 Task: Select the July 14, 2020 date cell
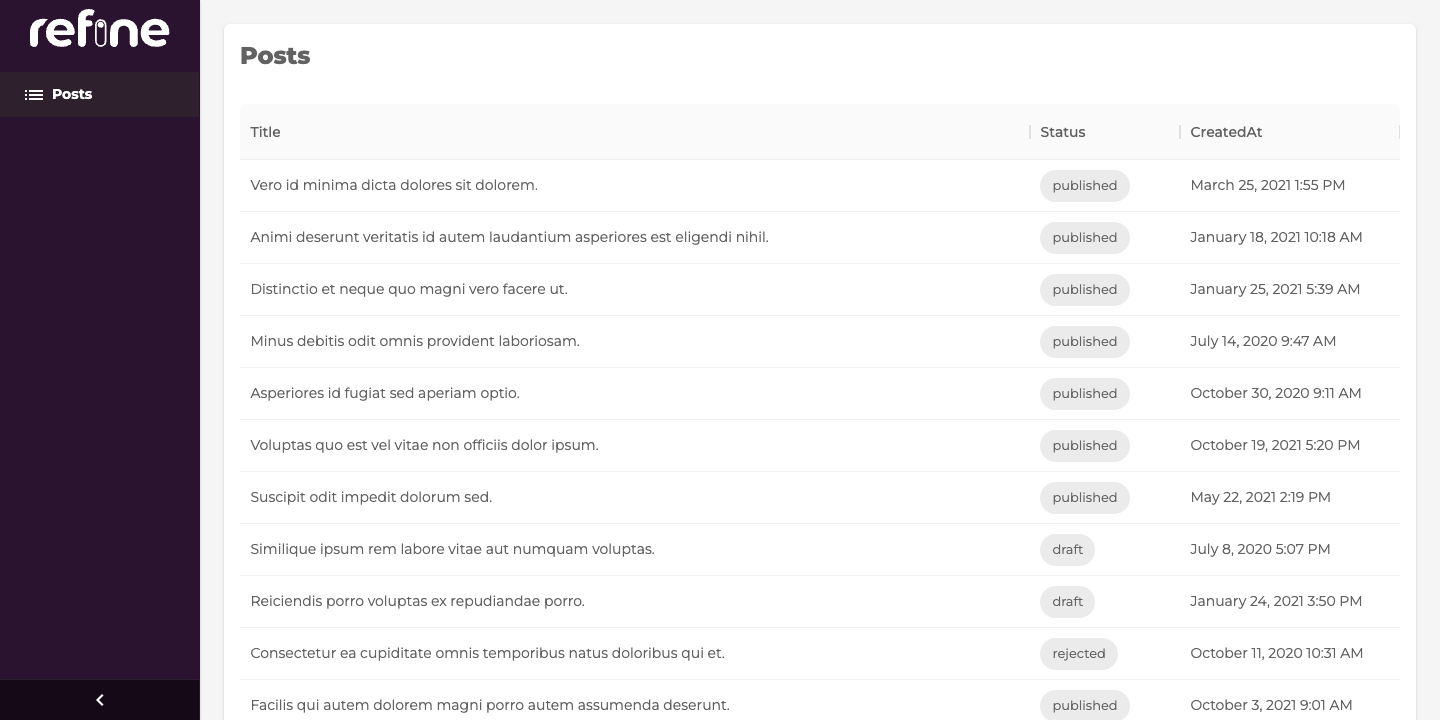click(1263, 341)
